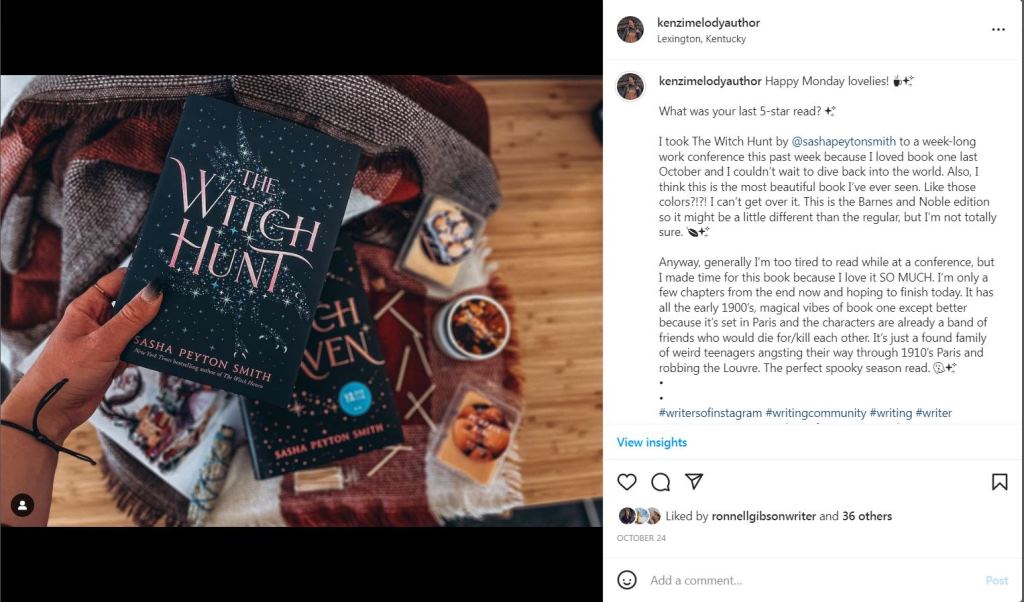Screen dimensions: 1024x602
Task: View the 36 others who liked
Action: click(867, 516)
